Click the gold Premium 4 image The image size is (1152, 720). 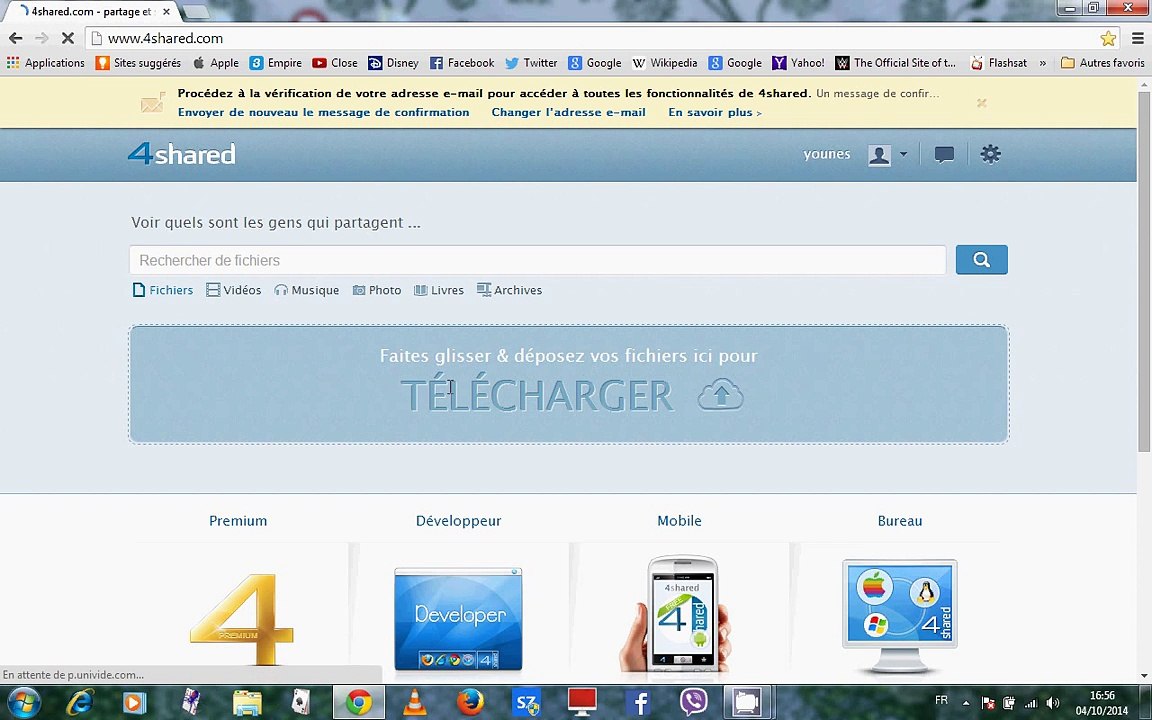242,619
